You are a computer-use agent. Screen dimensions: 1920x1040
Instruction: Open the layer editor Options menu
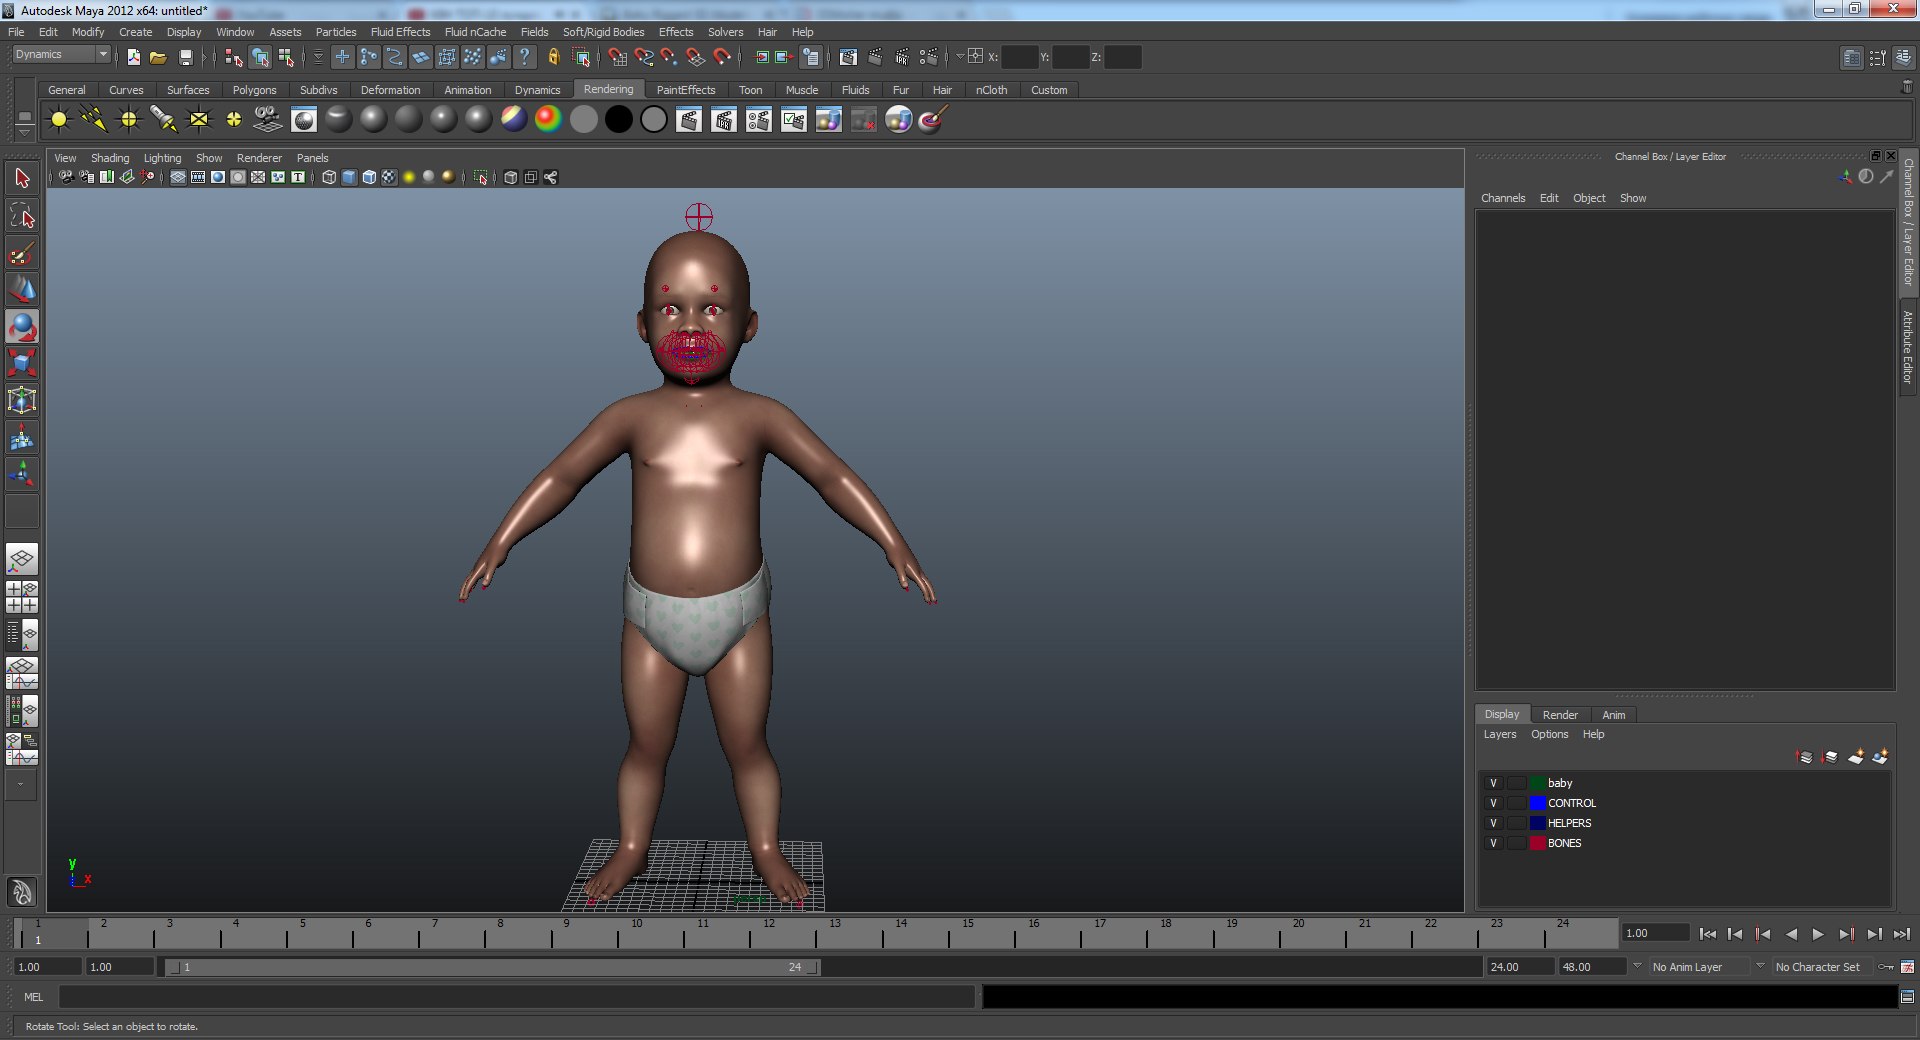tap(1549, 734)
